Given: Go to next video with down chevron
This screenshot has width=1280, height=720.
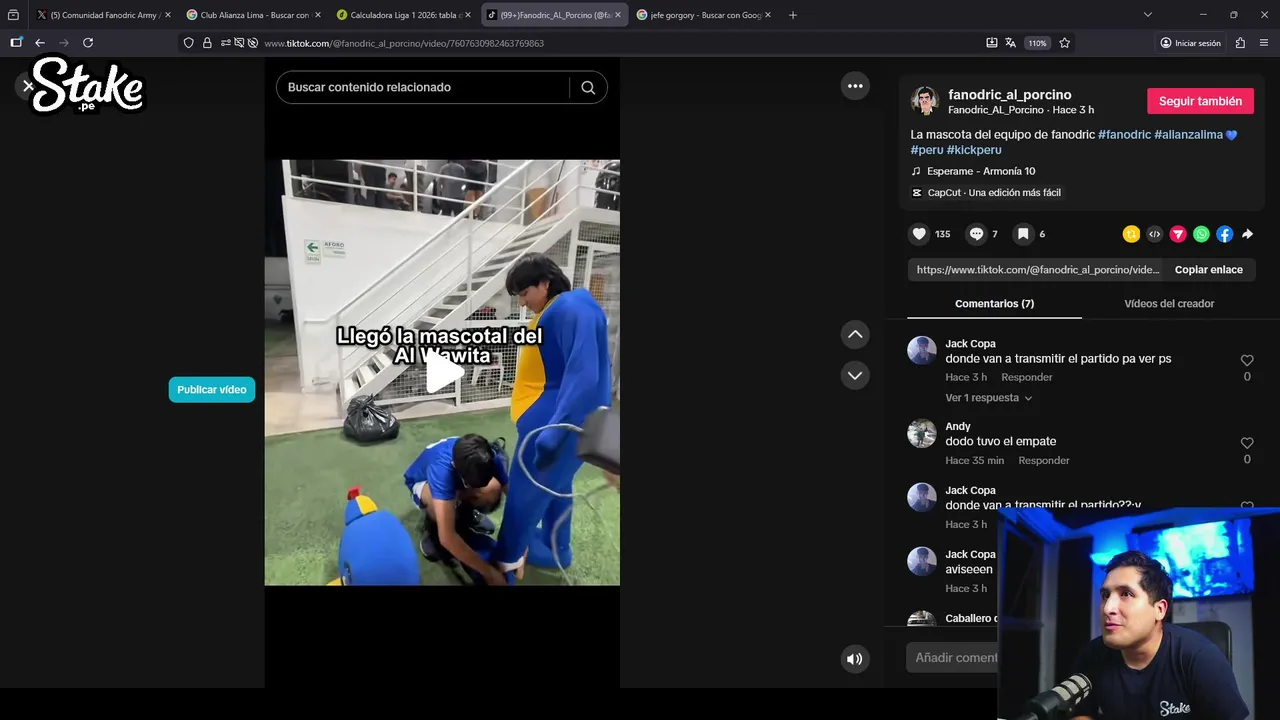Looking at the screenshot, I should click(855, 376).
